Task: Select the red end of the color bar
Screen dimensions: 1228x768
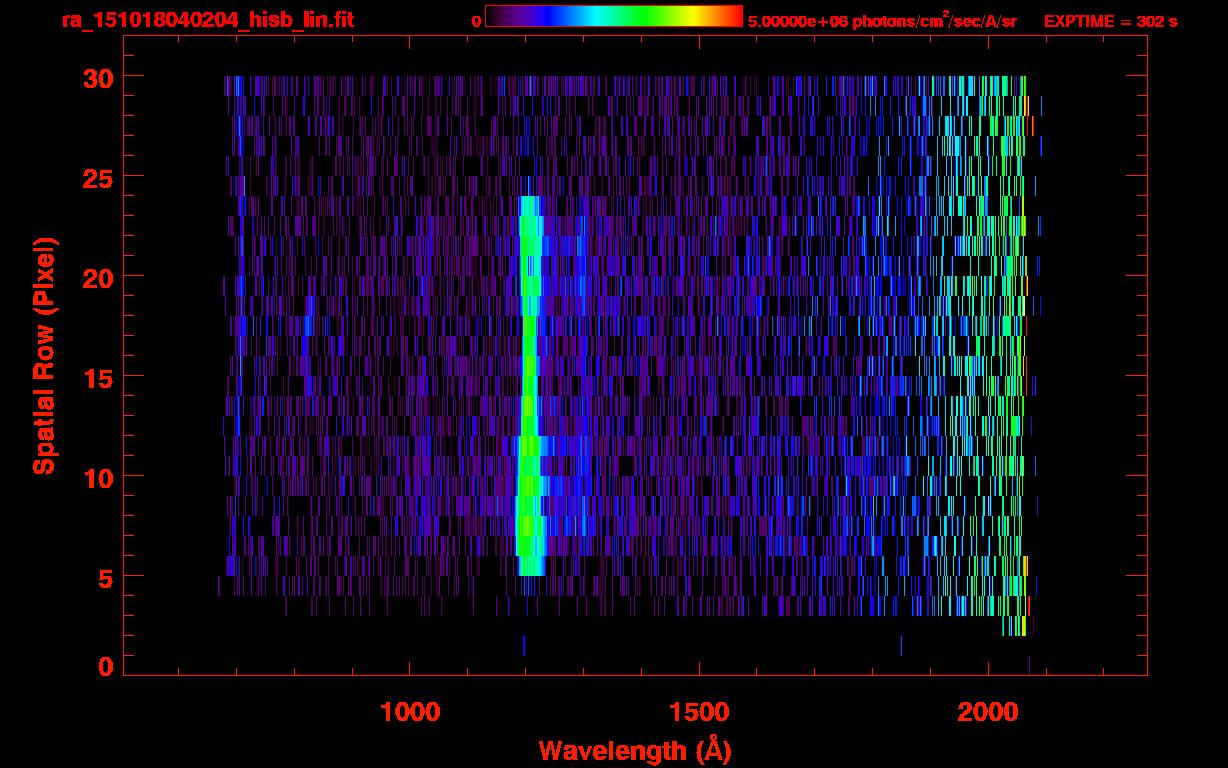Action: [734, 16]
